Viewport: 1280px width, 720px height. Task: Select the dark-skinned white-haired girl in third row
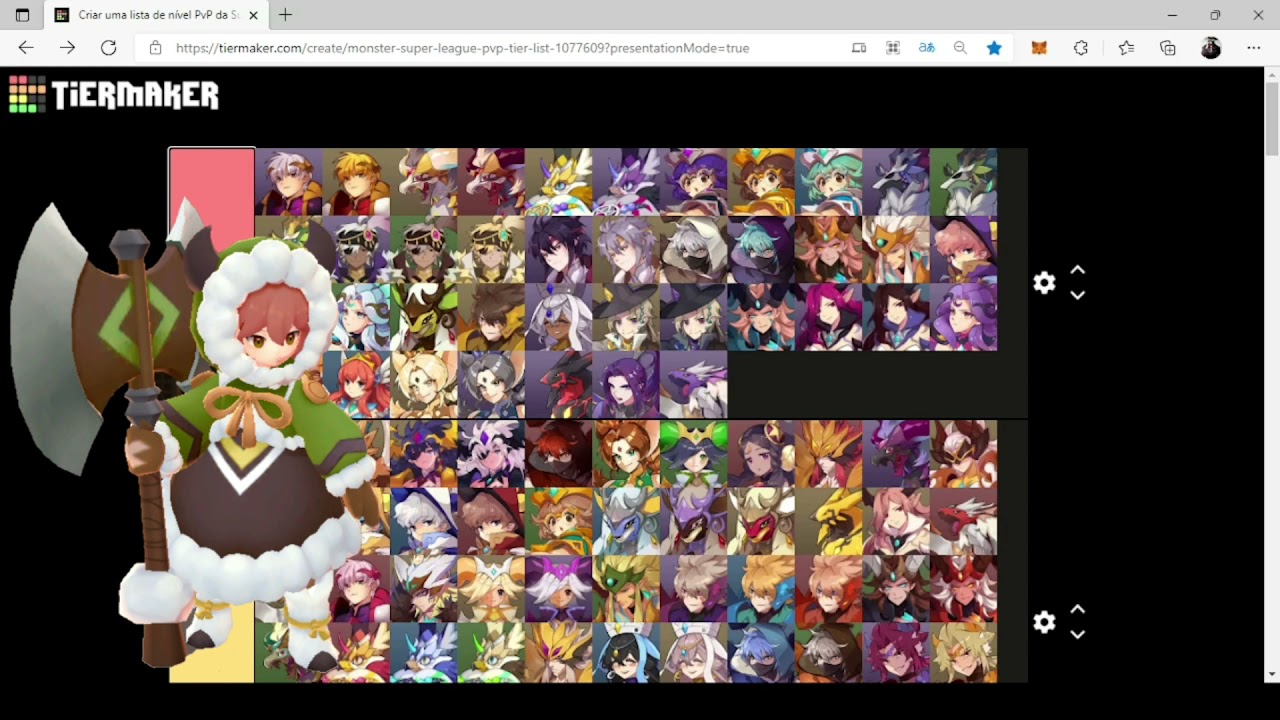559,317
